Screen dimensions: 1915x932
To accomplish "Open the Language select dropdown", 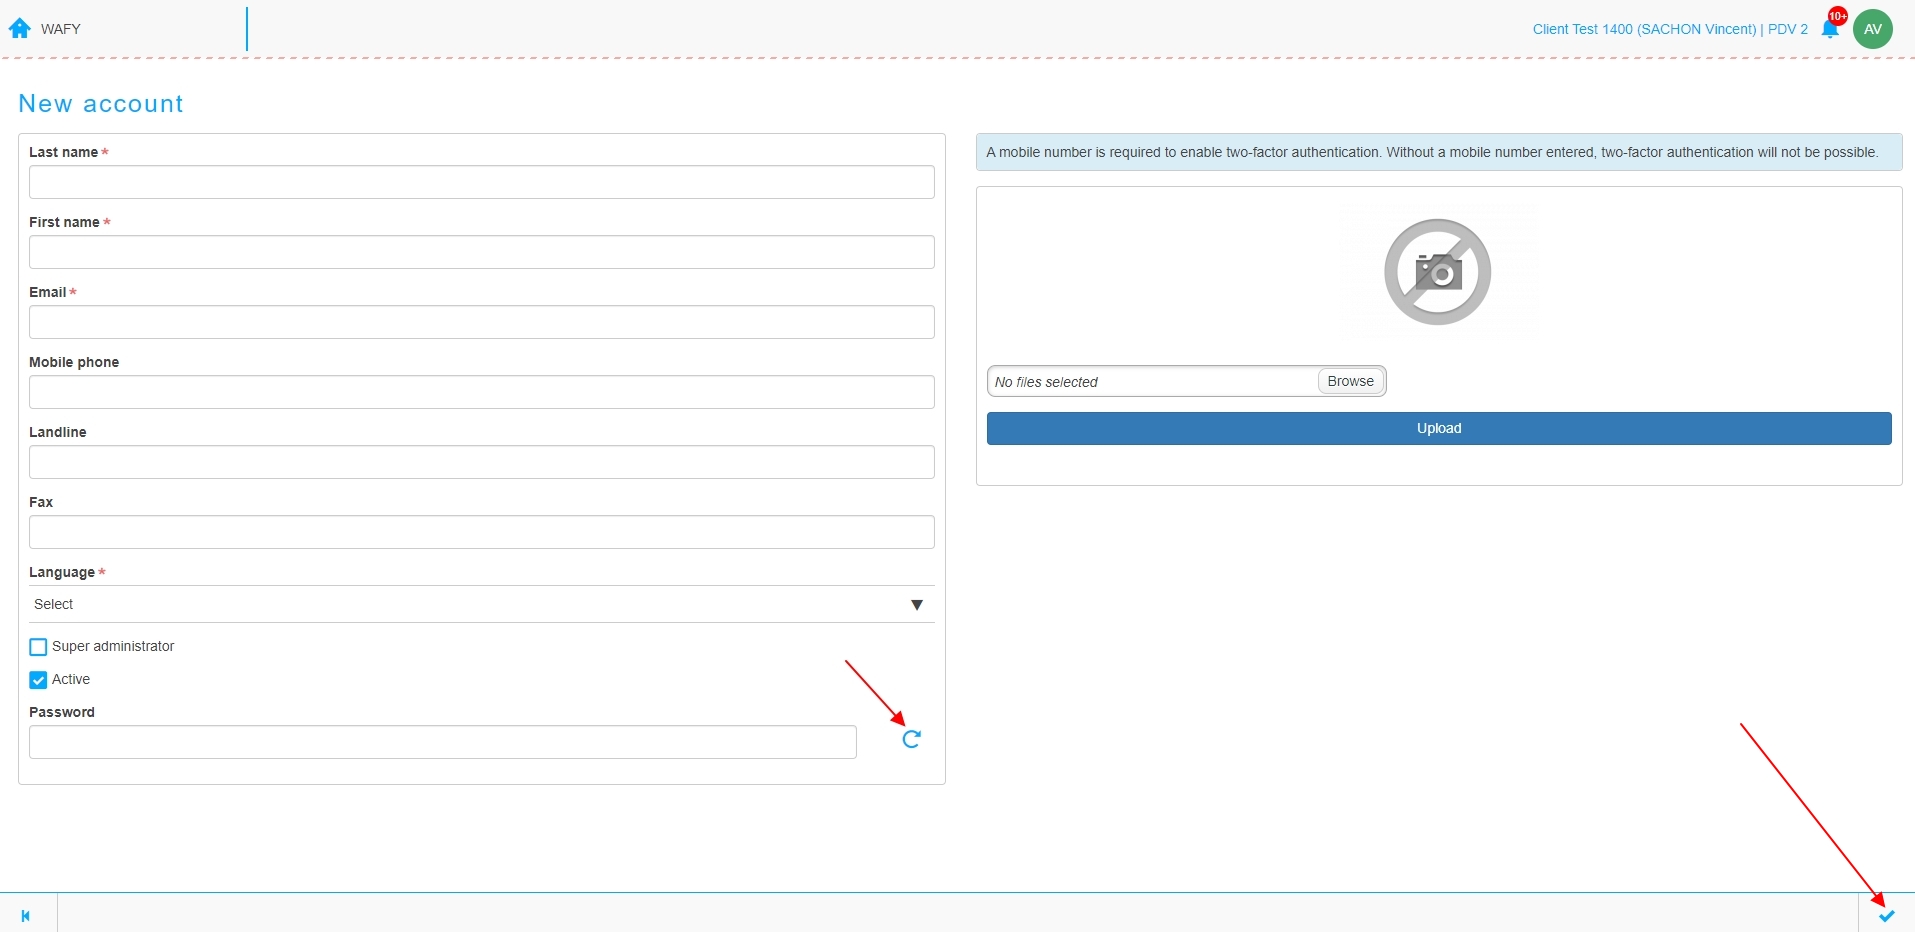I will pyautogui.click(x=482, y=604).
